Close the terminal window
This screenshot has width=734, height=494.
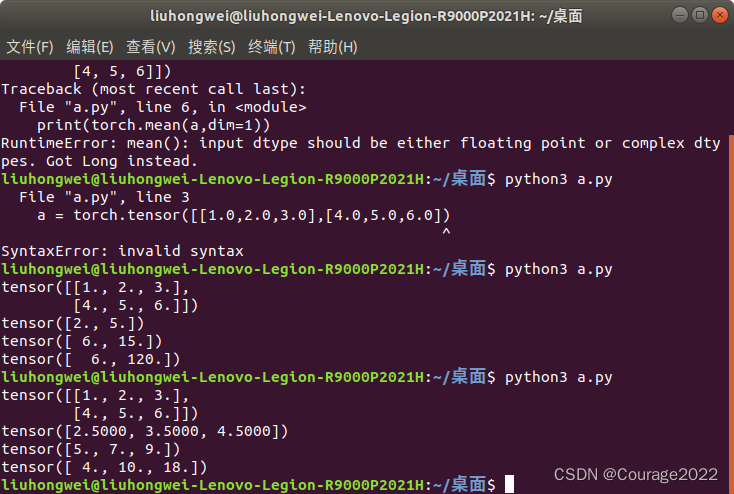click(x=720, y=15)
